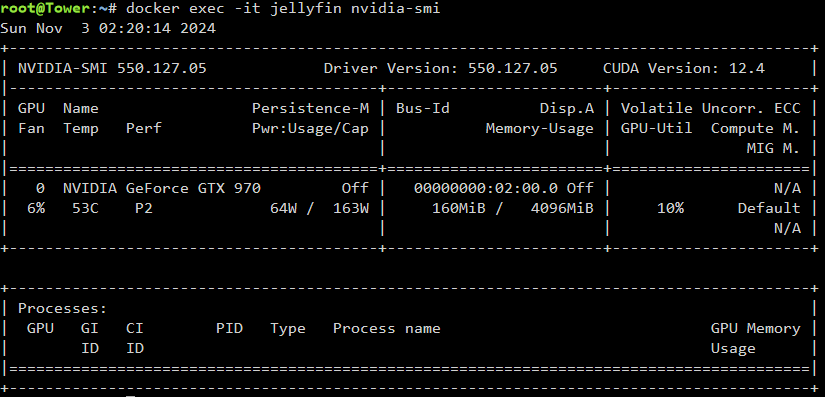This screenshot has height=397, width=825.
Task: Click the PID column header
Action: pyautogui.click(x=229, y=329)
